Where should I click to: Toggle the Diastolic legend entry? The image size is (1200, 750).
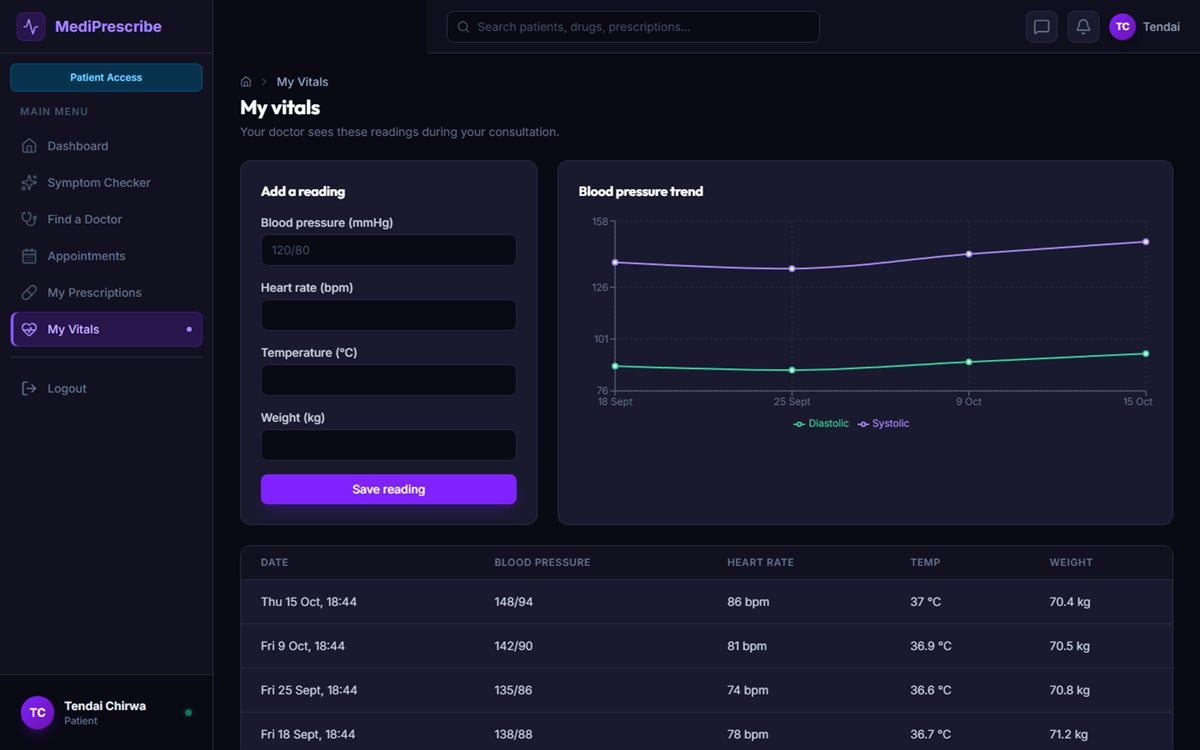click(x=821, y=424)
